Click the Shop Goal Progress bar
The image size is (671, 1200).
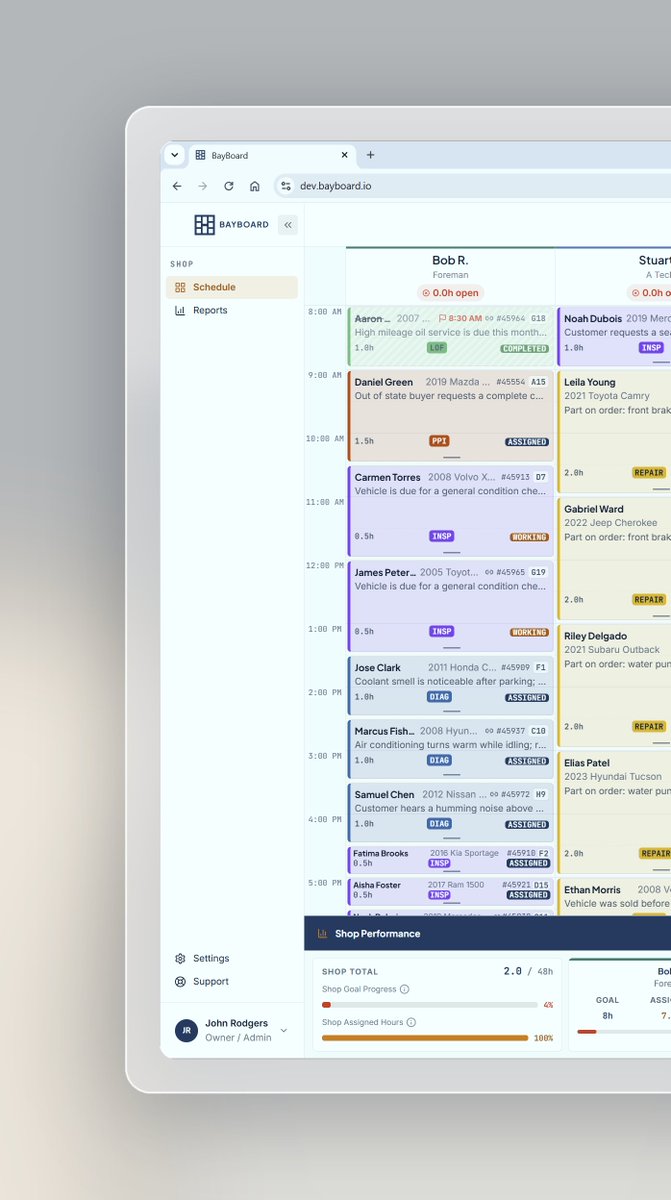click(430, 1005)
